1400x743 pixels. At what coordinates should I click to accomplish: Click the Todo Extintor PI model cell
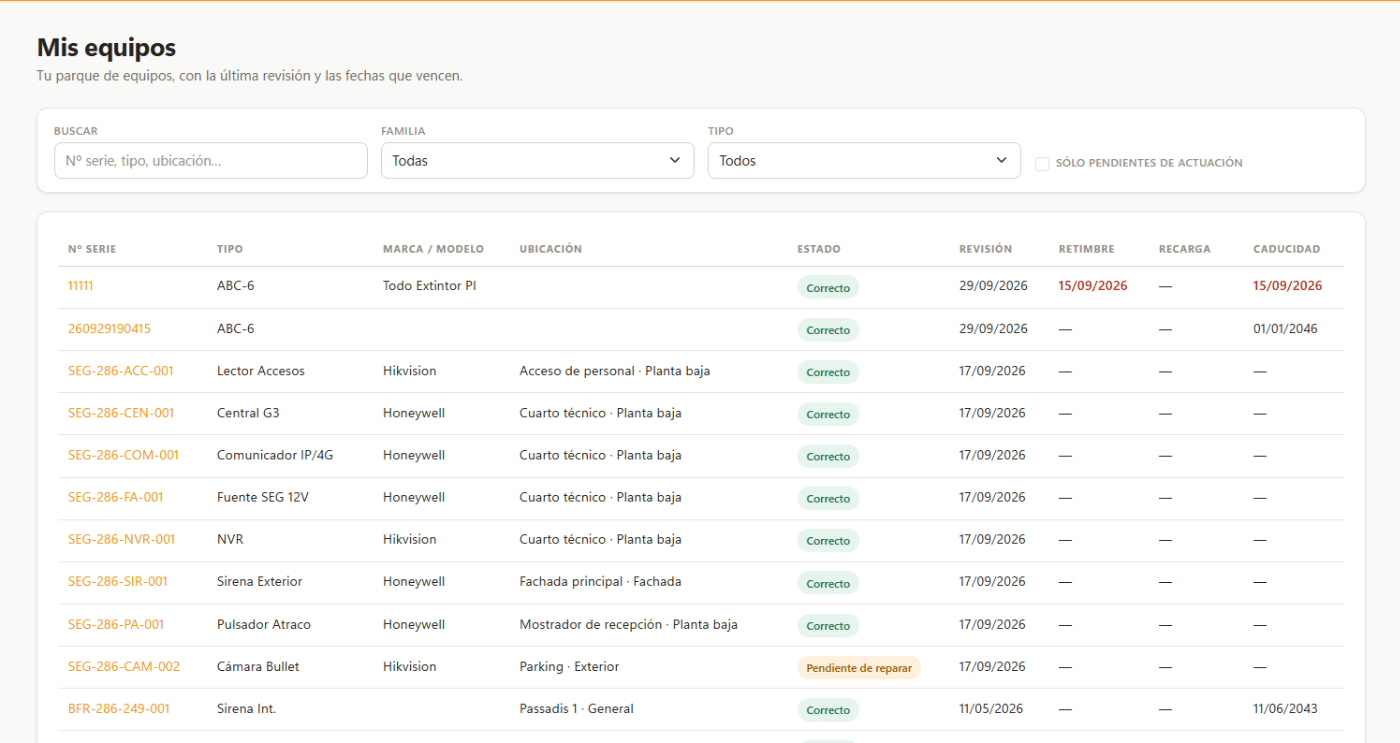(x=430, y=286)
